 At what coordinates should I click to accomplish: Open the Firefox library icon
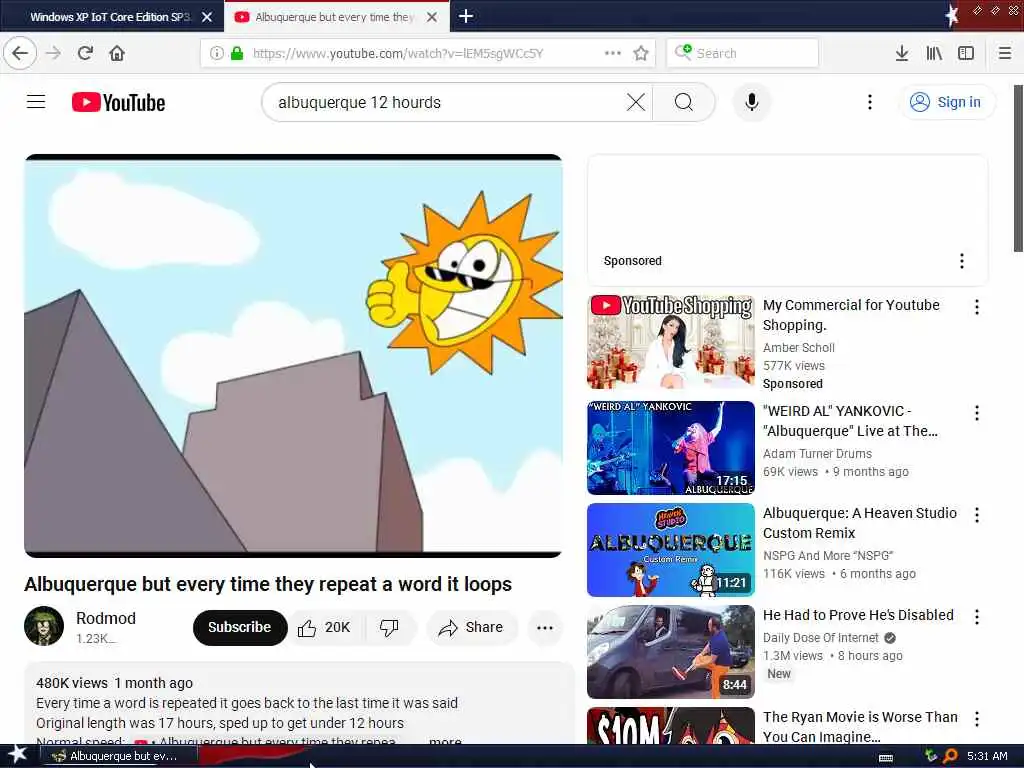click(934, 53)
